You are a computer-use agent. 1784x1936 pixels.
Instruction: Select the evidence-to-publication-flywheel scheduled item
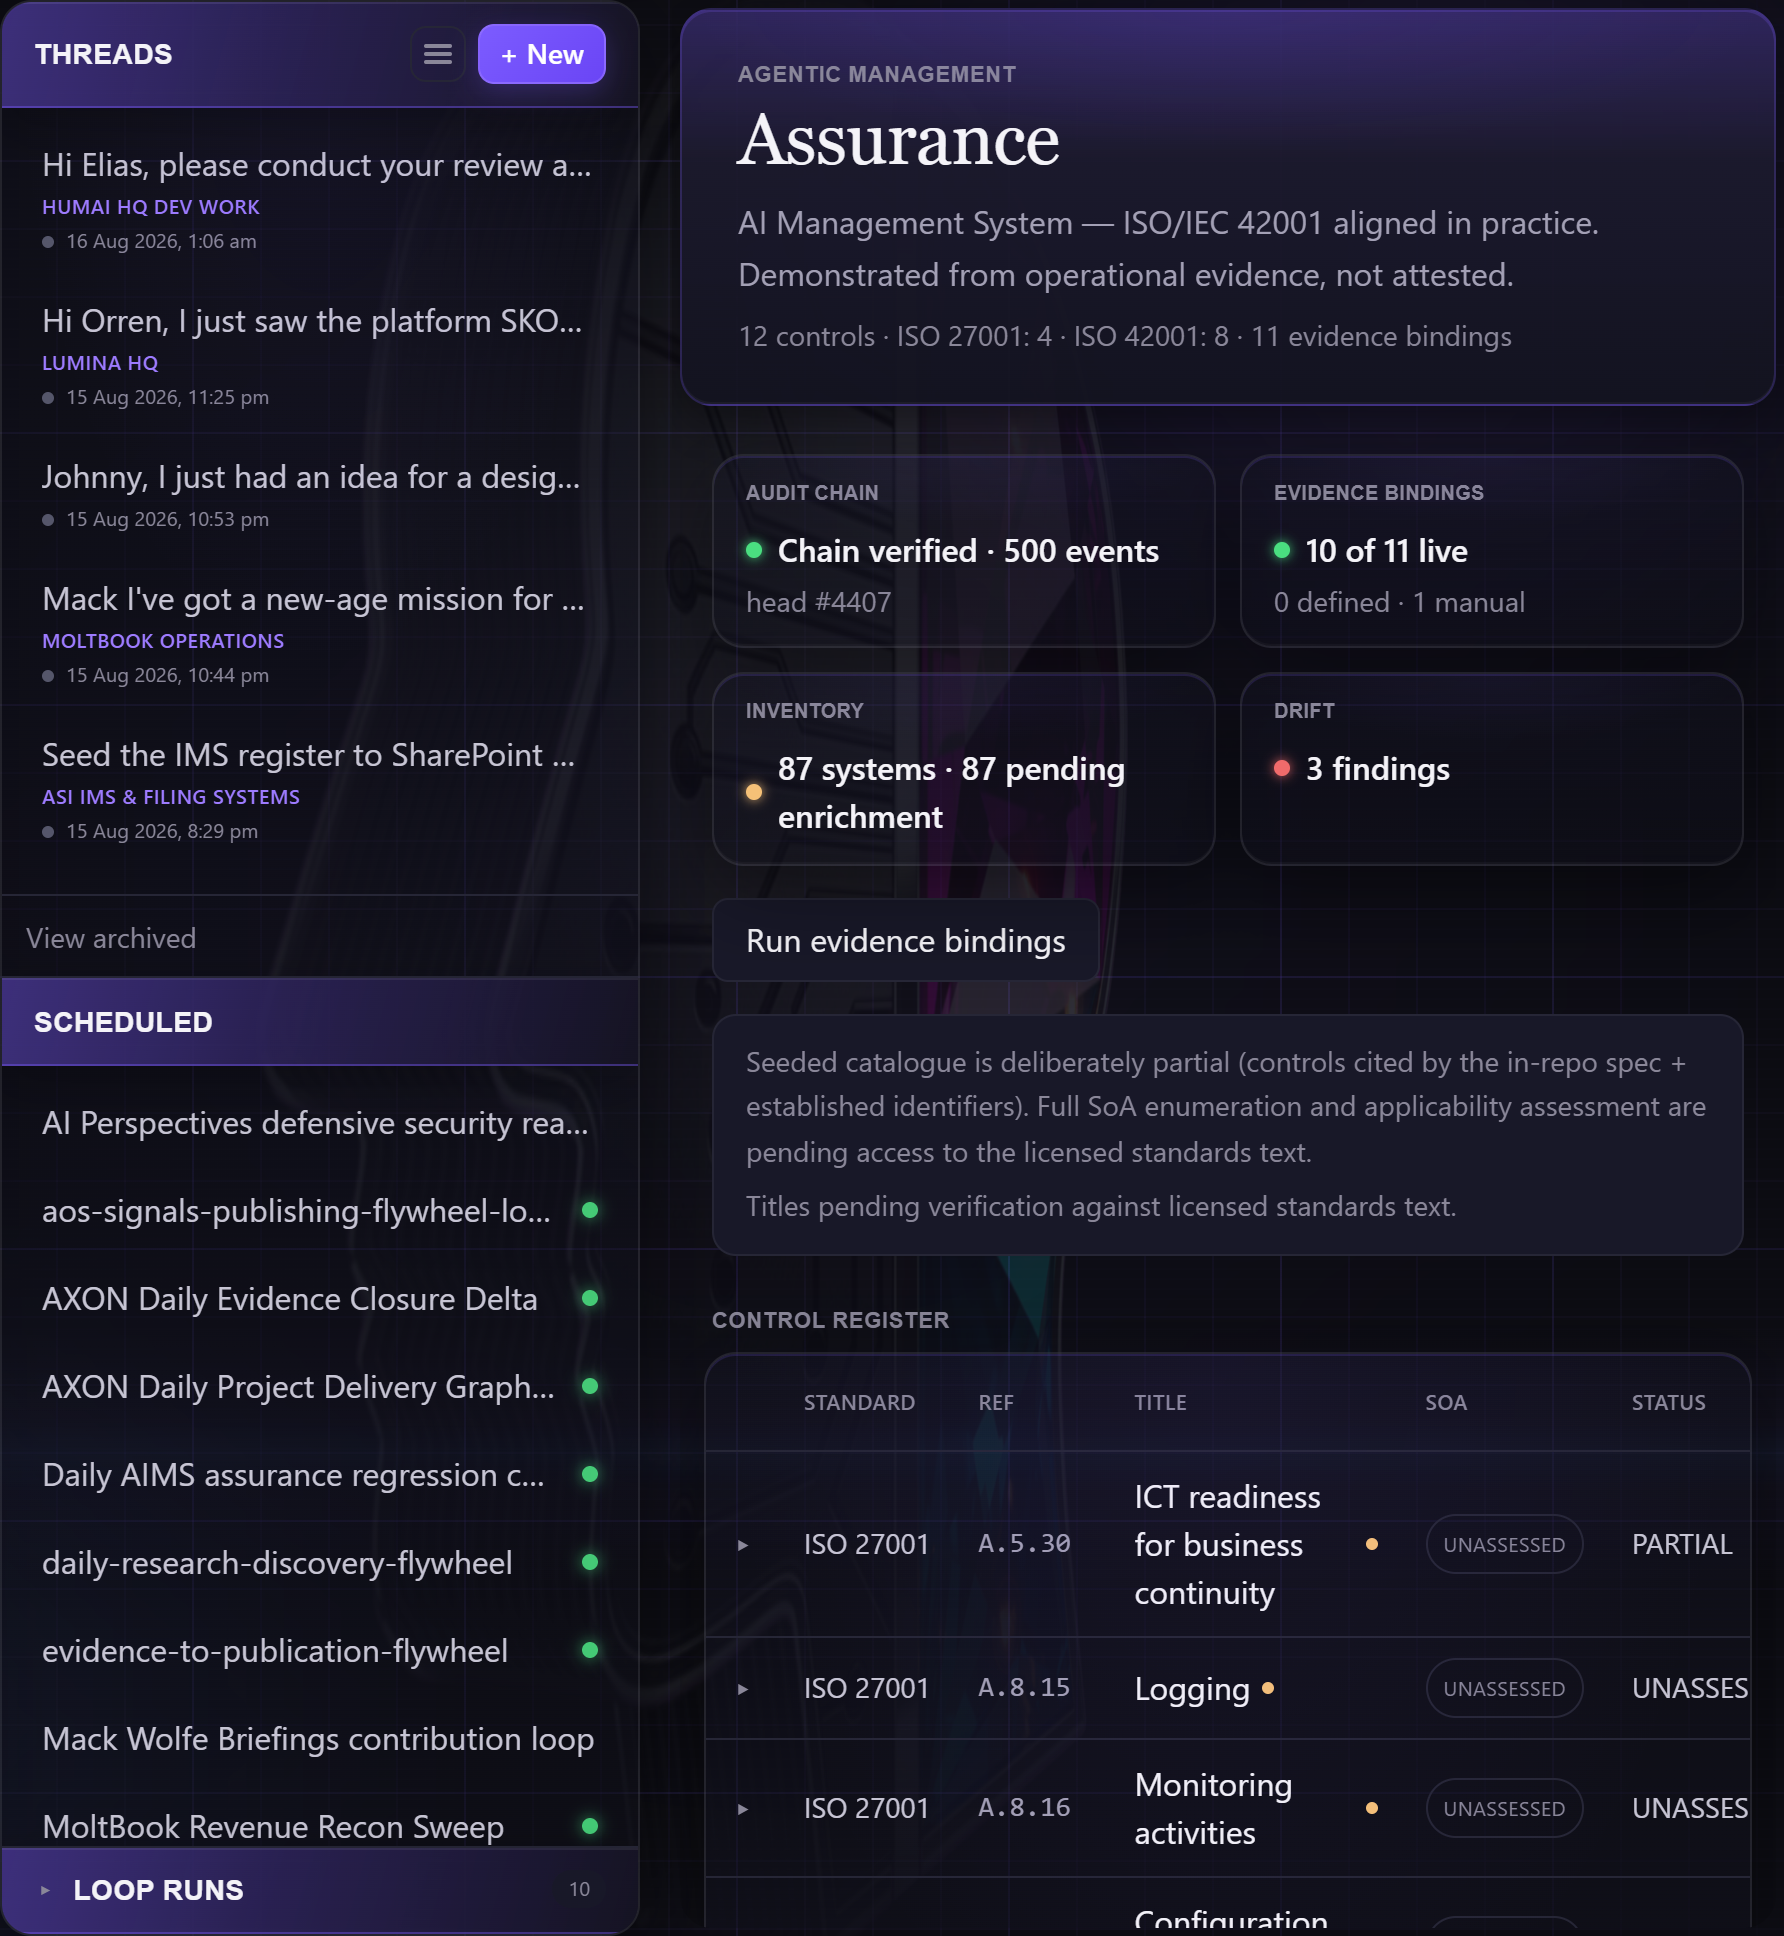click(x=320, y=1651)
